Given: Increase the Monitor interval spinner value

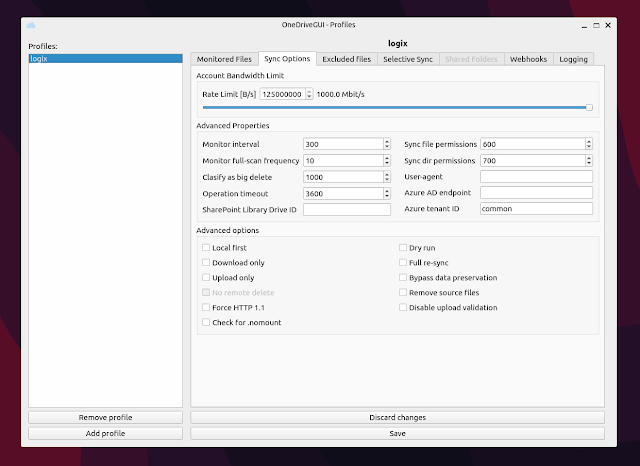Looking at the screenshot, I should (x=386, y=141).
